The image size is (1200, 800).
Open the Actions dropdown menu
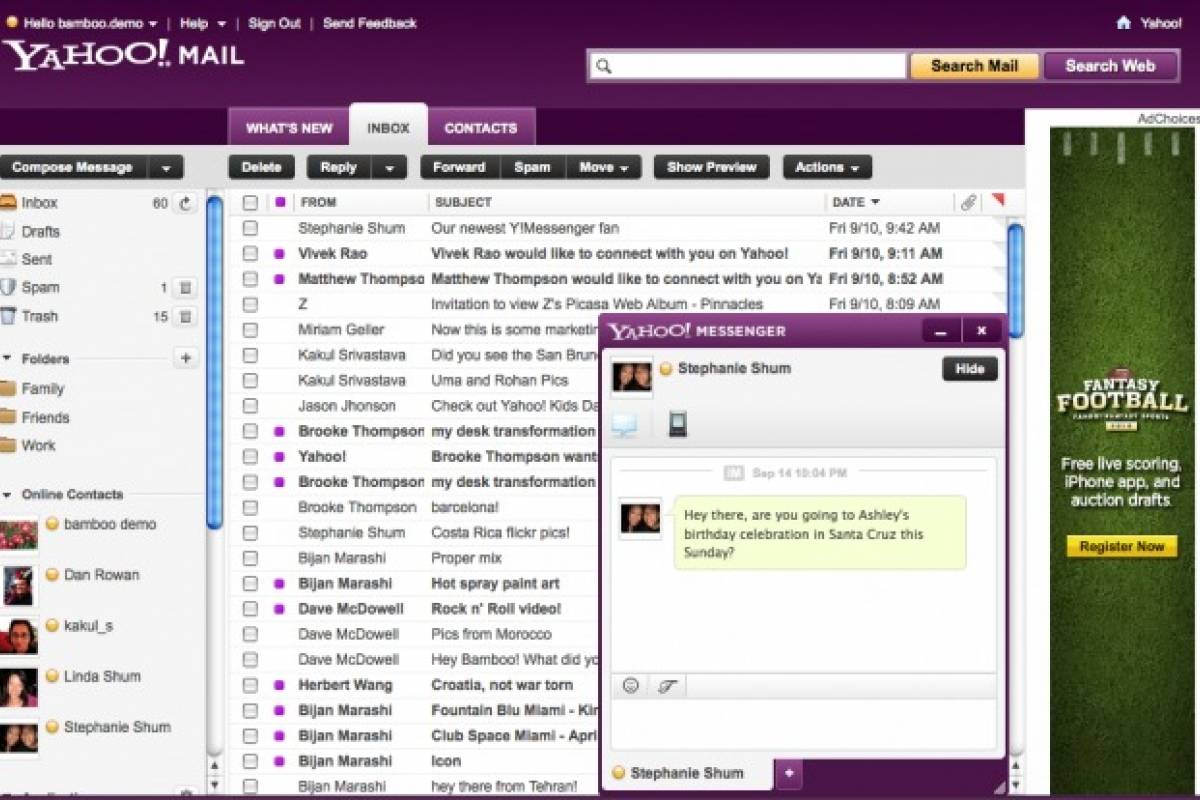tap(827, 168)
